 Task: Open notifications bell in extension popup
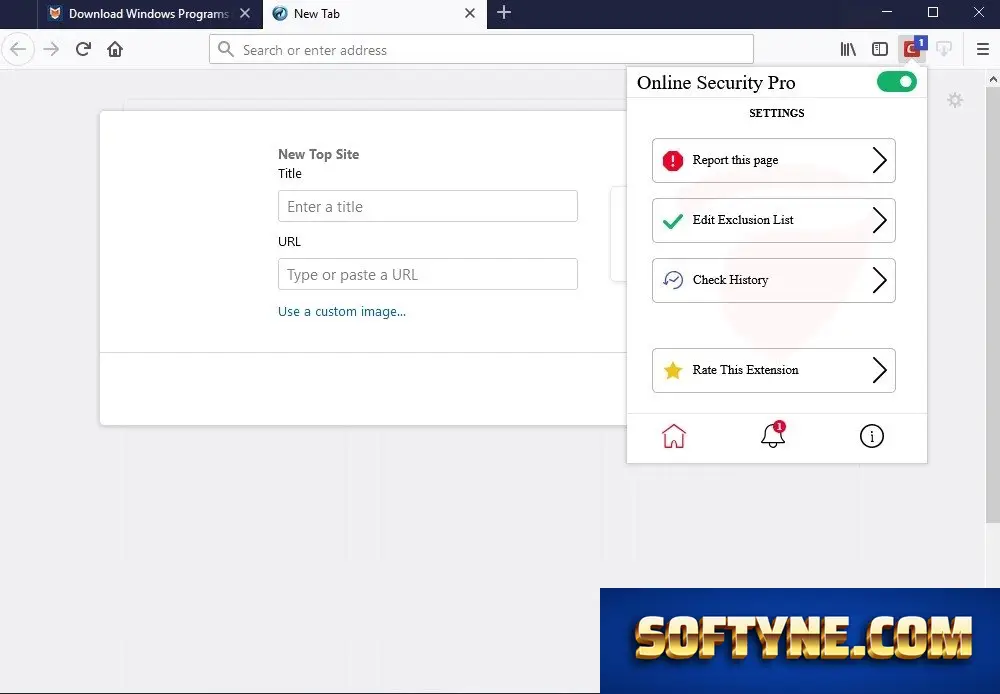point(772,436)
